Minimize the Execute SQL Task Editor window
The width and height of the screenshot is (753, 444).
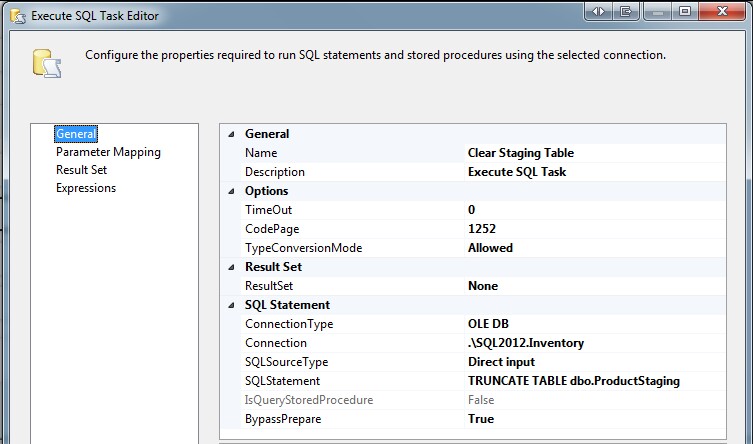point(657,12)
